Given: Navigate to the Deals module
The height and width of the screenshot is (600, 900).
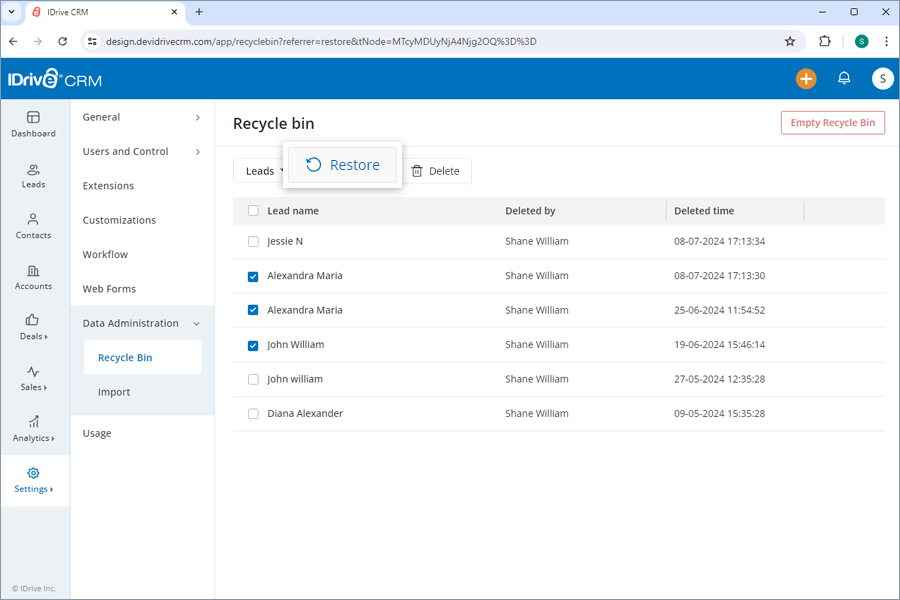Looking at the screenshot, I should [x=33, y=329].
